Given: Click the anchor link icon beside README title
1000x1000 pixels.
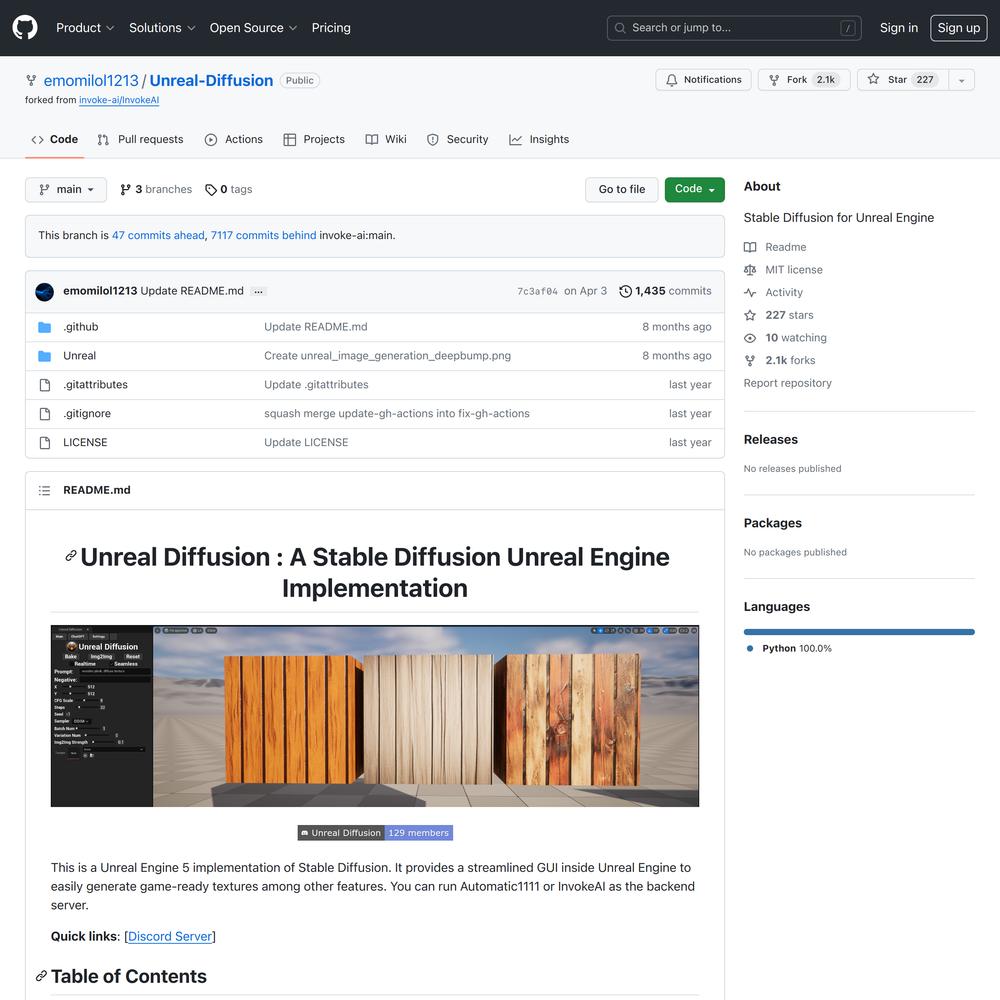Looking at the screenshot, I should (x=71, y=556).
